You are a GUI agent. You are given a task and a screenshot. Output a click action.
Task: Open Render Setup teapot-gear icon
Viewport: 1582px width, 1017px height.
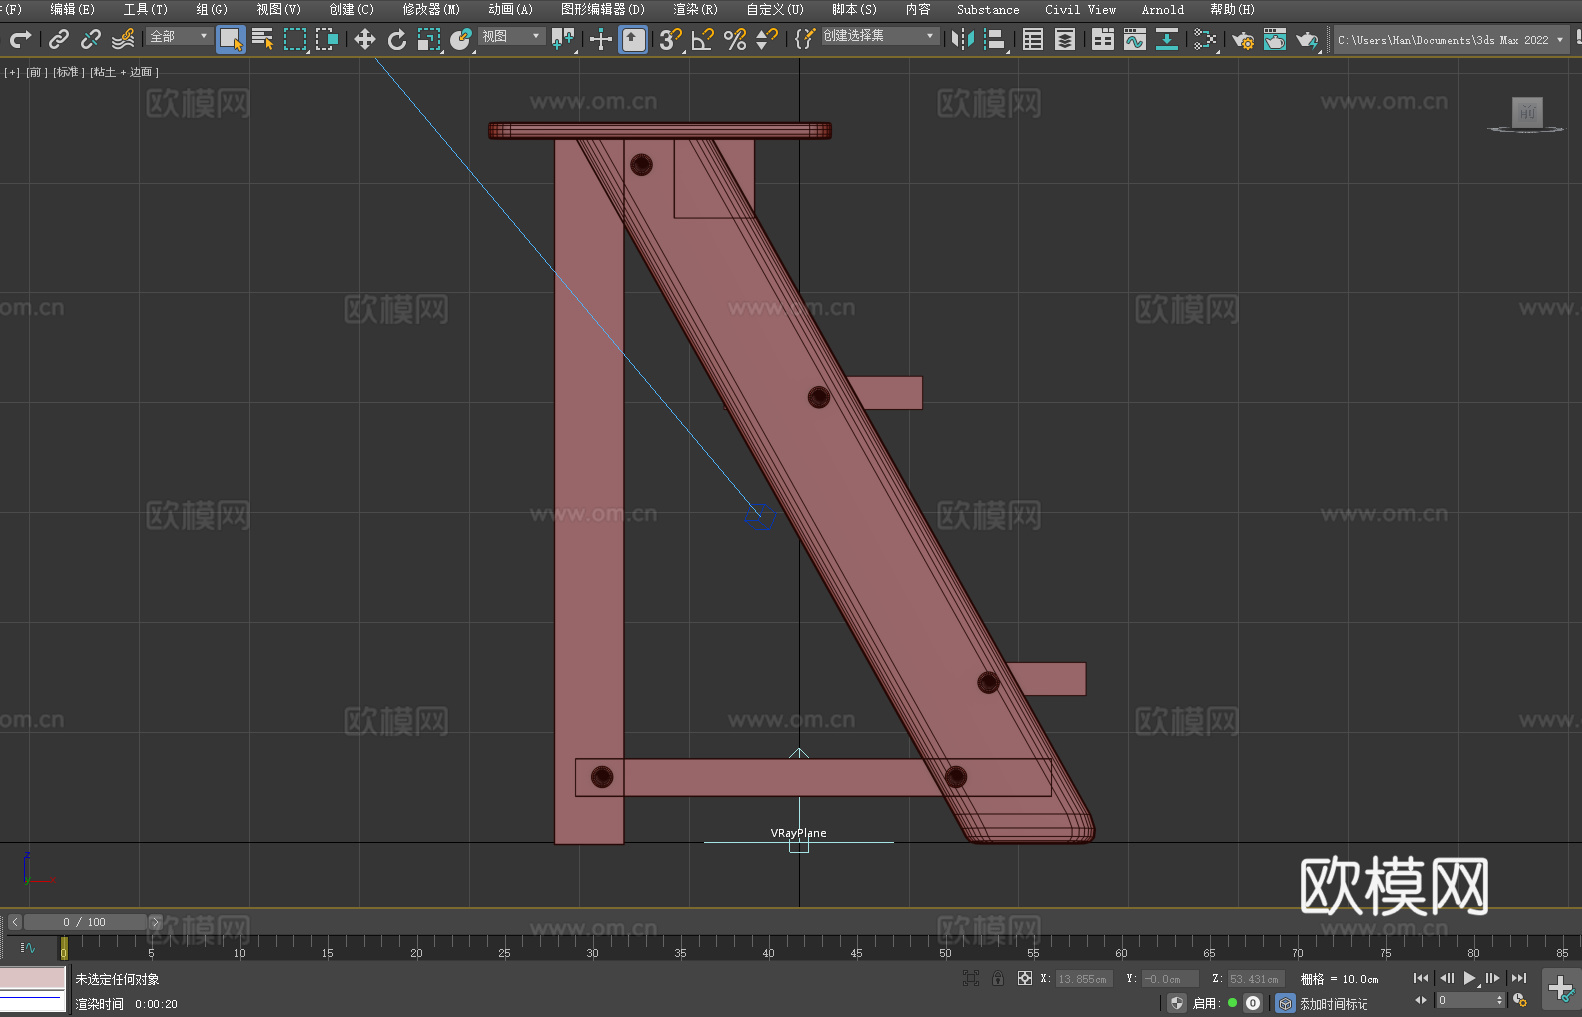[1243, 39]
